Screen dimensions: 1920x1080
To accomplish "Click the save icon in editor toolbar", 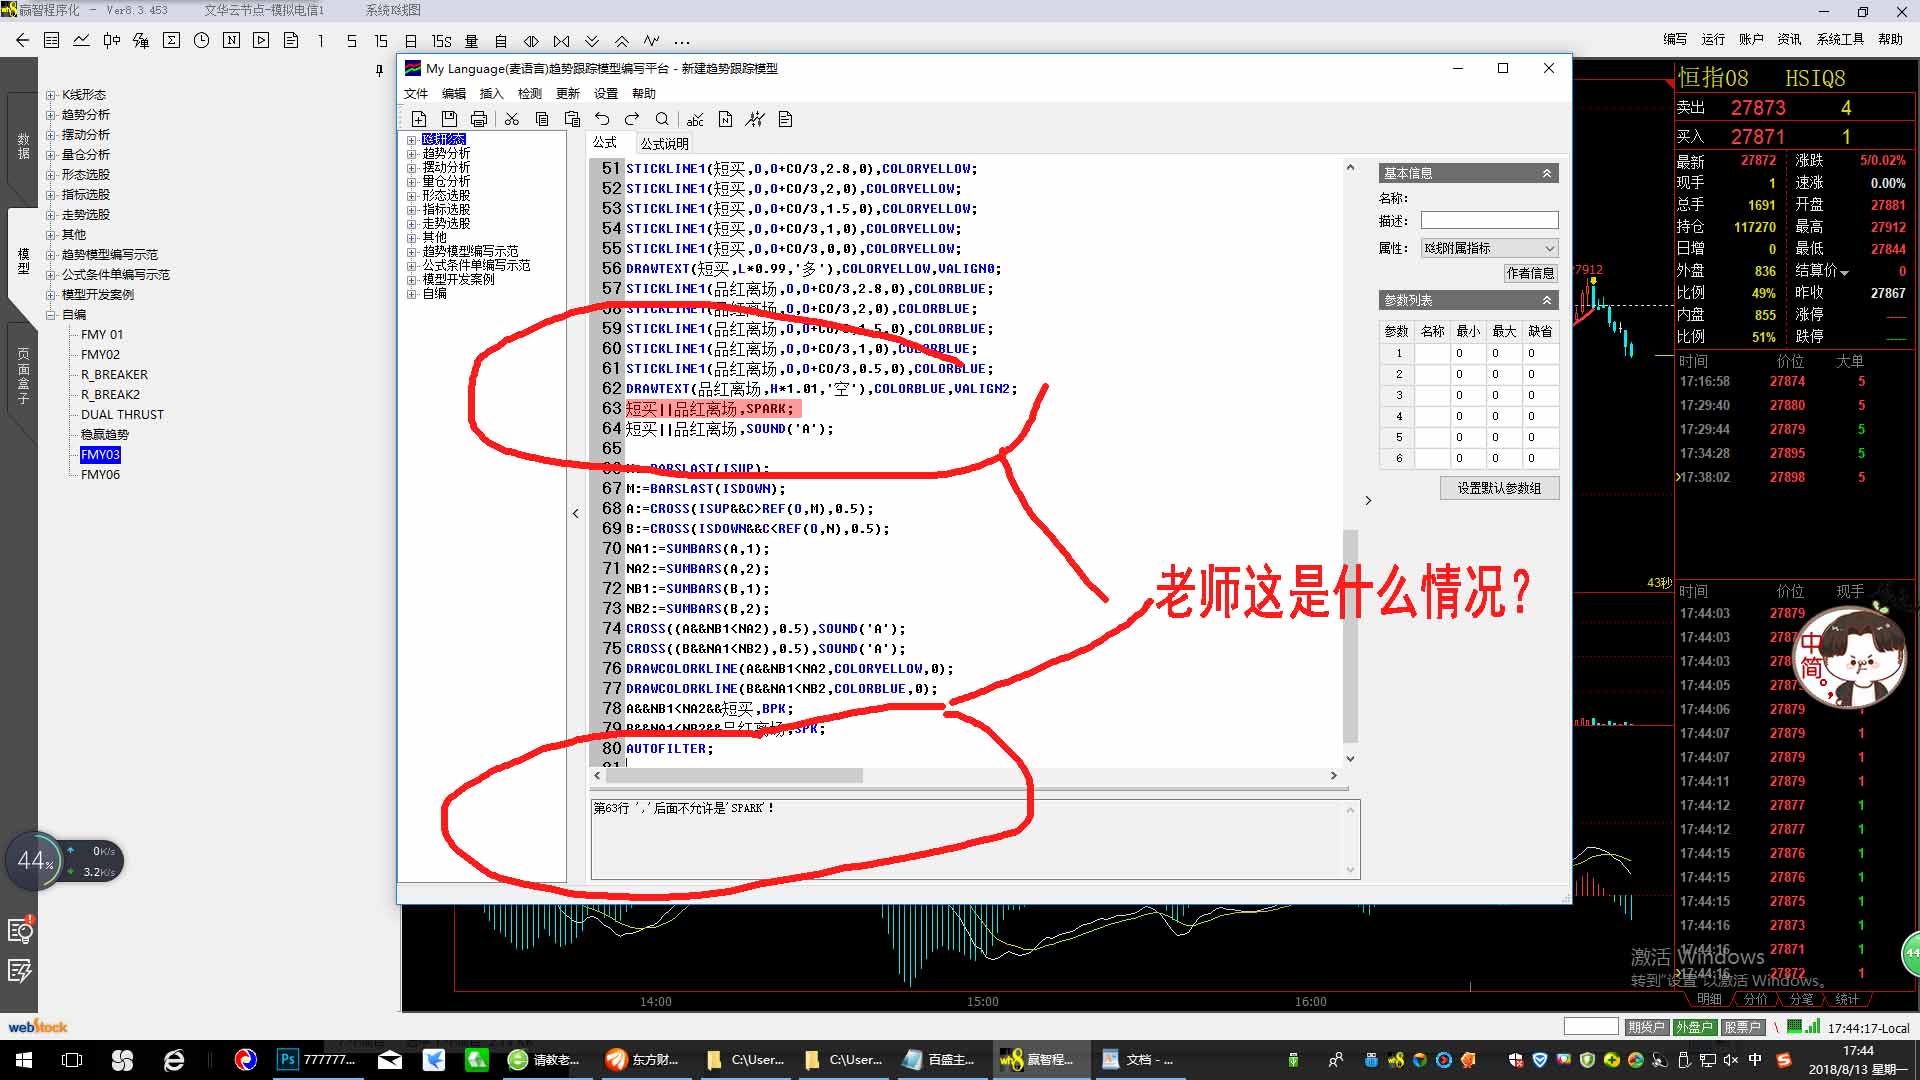I will (449, 119).
